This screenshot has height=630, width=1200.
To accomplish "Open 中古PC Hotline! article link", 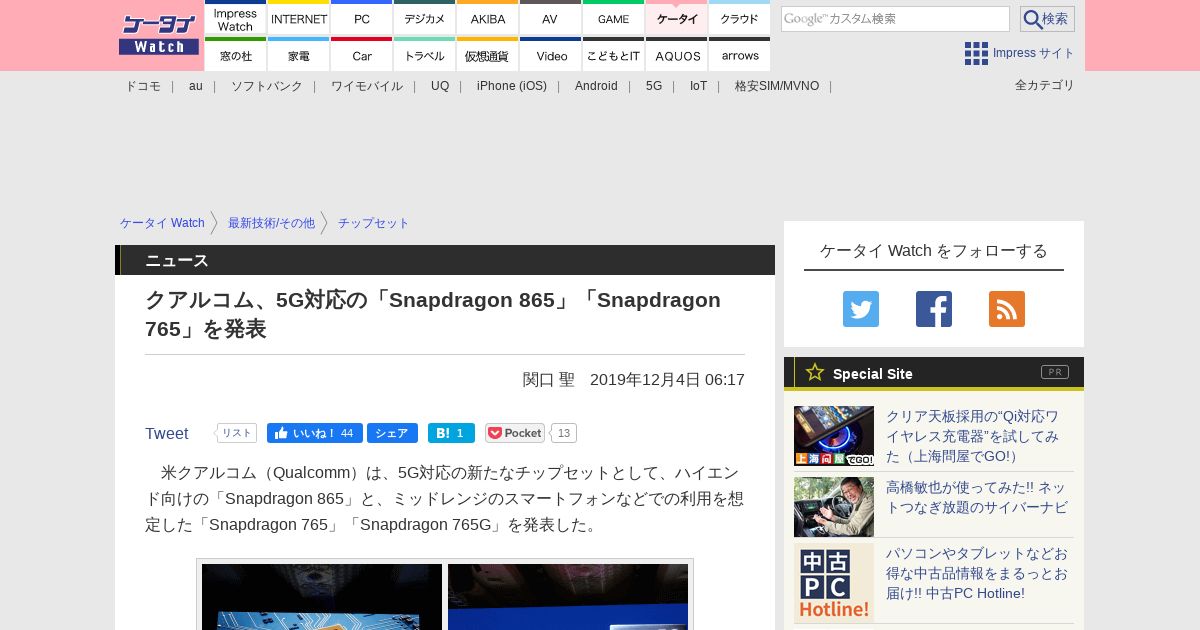I will (976, 573).
